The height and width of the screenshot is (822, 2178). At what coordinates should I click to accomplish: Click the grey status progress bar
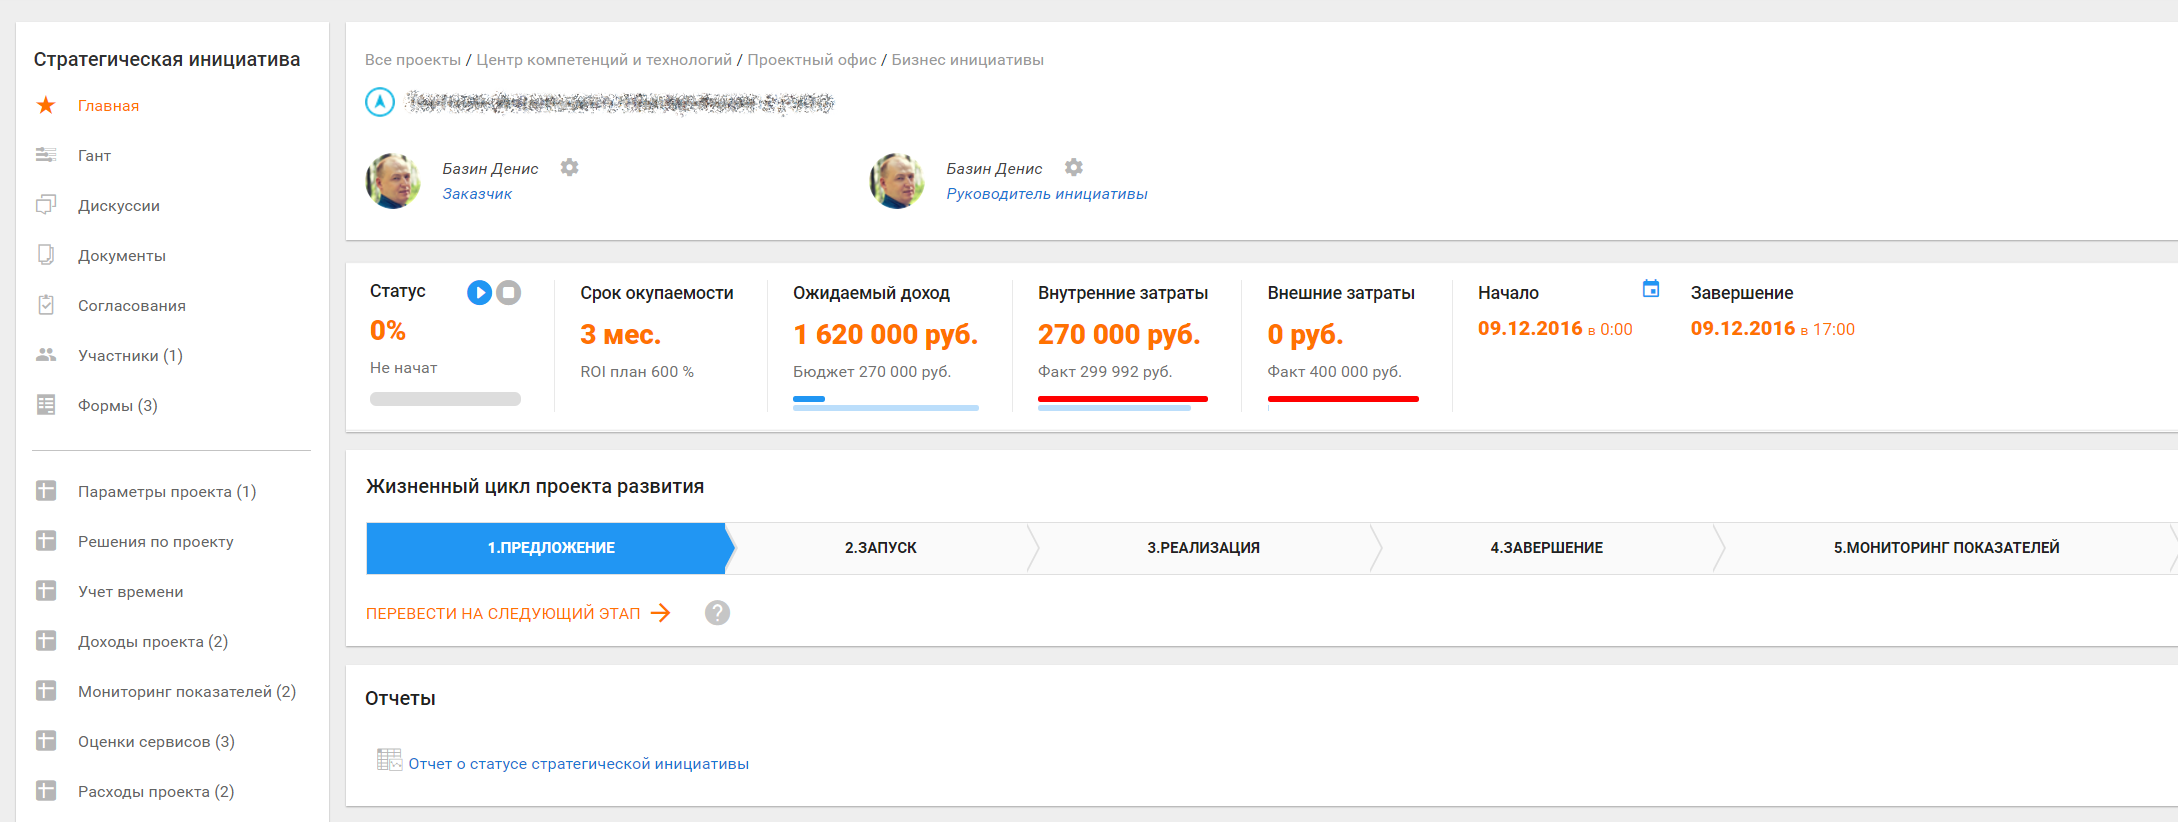pos(445,399)
